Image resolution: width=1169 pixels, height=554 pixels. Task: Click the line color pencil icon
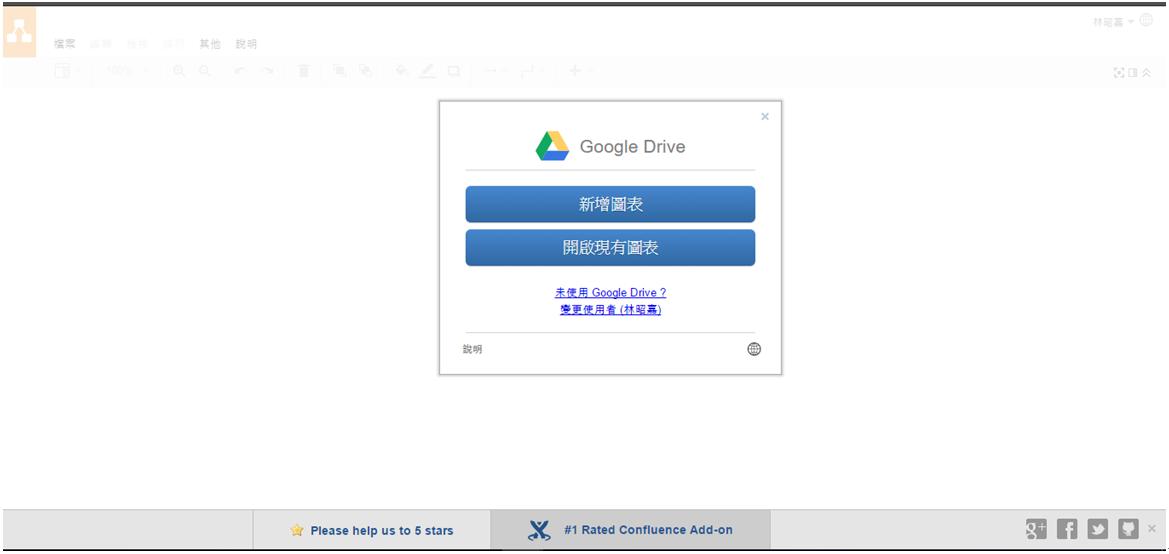pos(427,71)
